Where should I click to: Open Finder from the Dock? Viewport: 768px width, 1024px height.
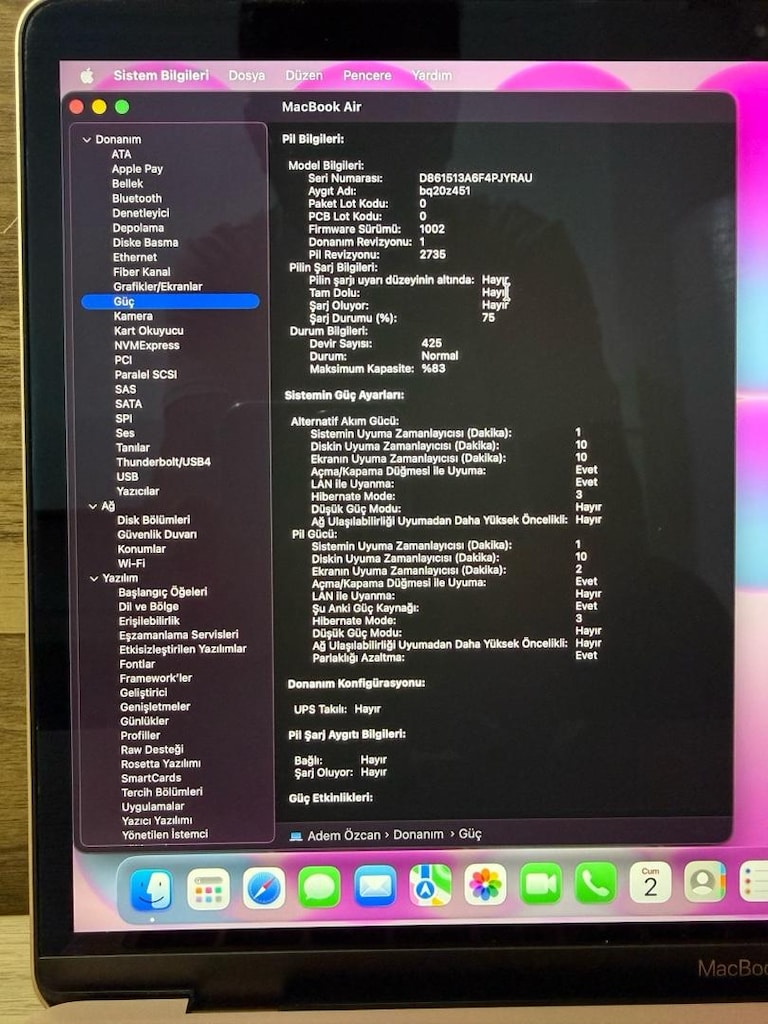tap(152, 889)
